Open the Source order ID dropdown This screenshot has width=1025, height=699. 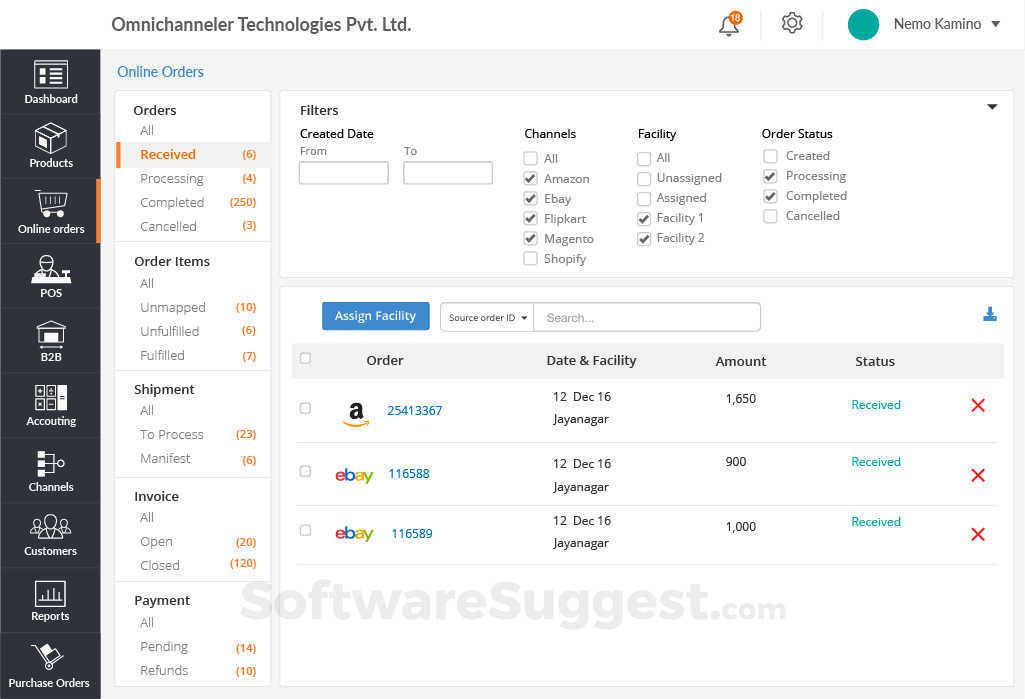[x=486, y=316]
